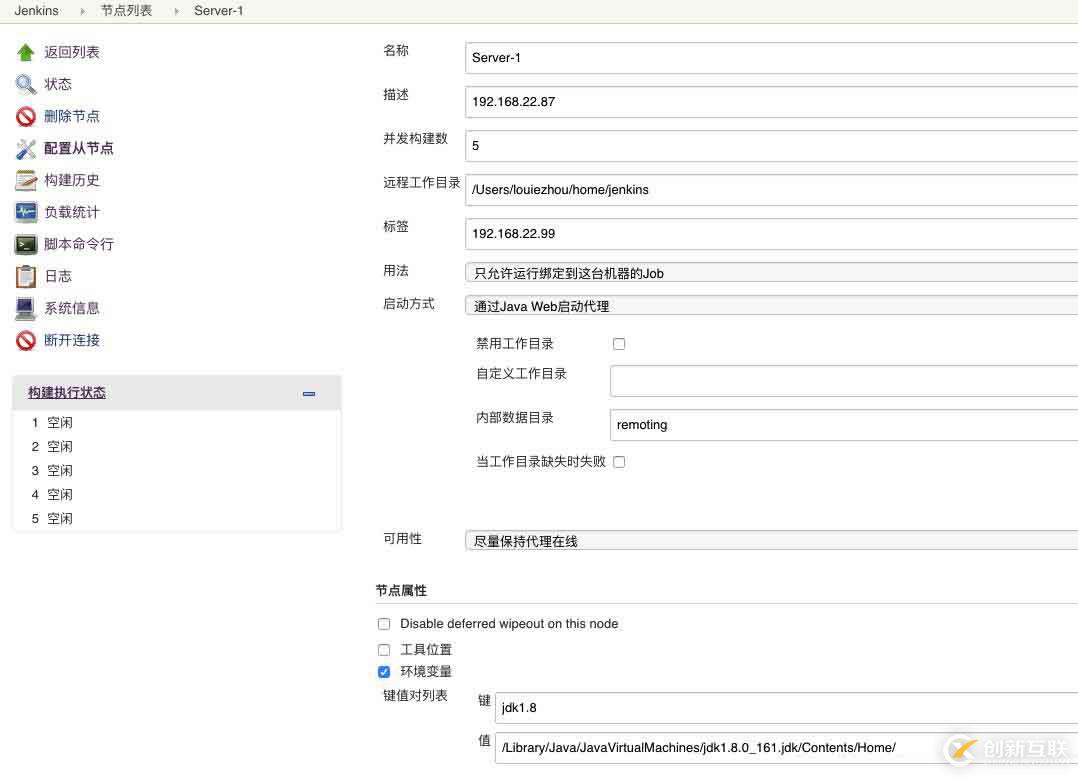The height and width of the screenshot is (779, 1078).
Task: Go to Jenkins breadcrumb home
Action: point(36,11)
